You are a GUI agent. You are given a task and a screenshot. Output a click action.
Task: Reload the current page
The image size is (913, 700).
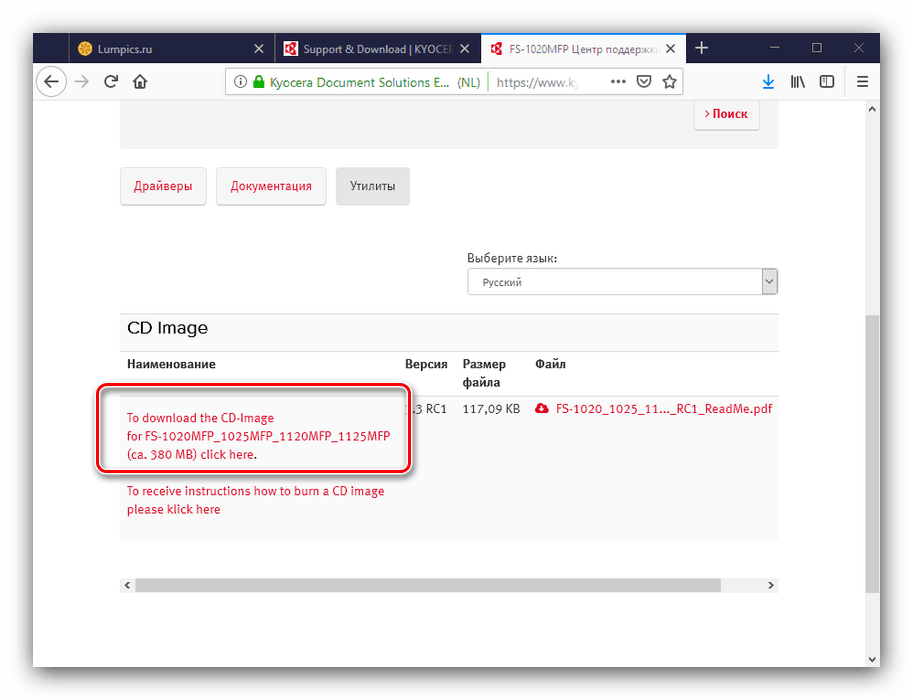pyautogui.click(x=111, y=82)
